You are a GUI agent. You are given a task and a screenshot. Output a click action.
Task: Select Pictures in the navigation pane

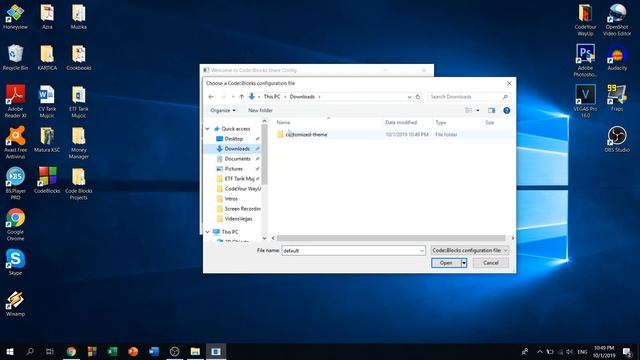coord(233,169)
